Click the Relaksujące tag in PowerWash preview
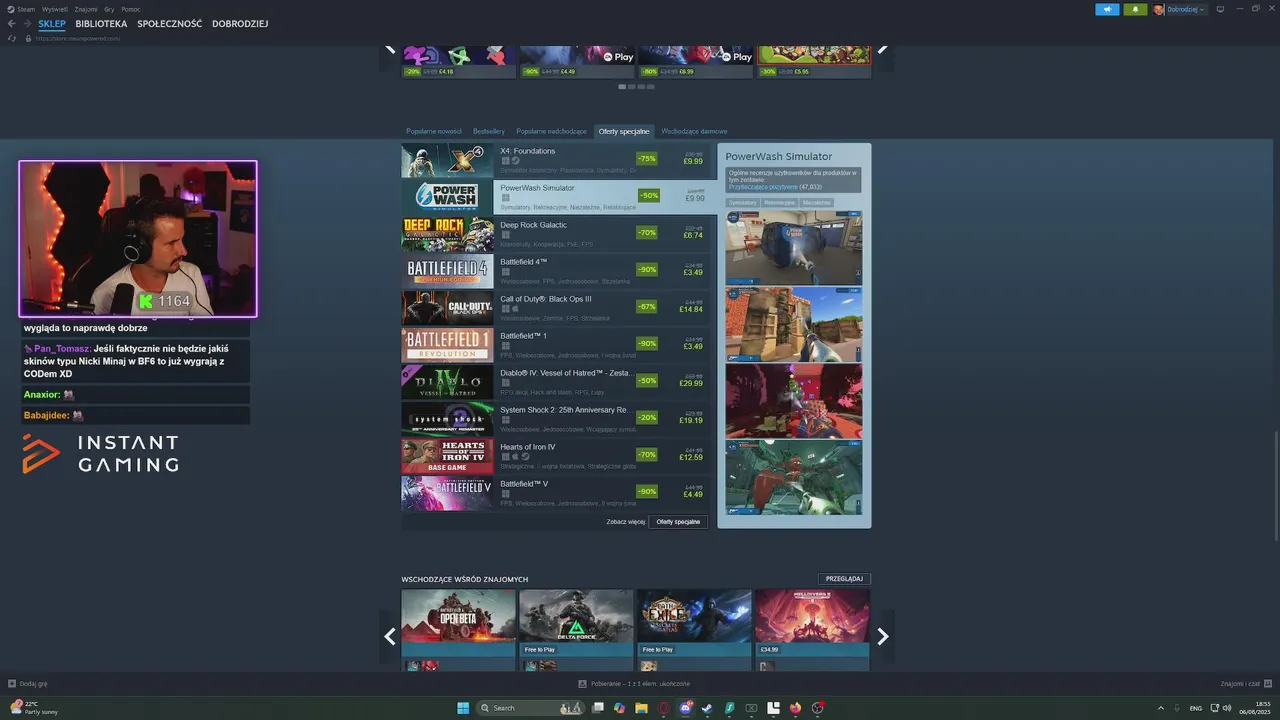Viewport: 1280px width, 720px height. point(780,203)
